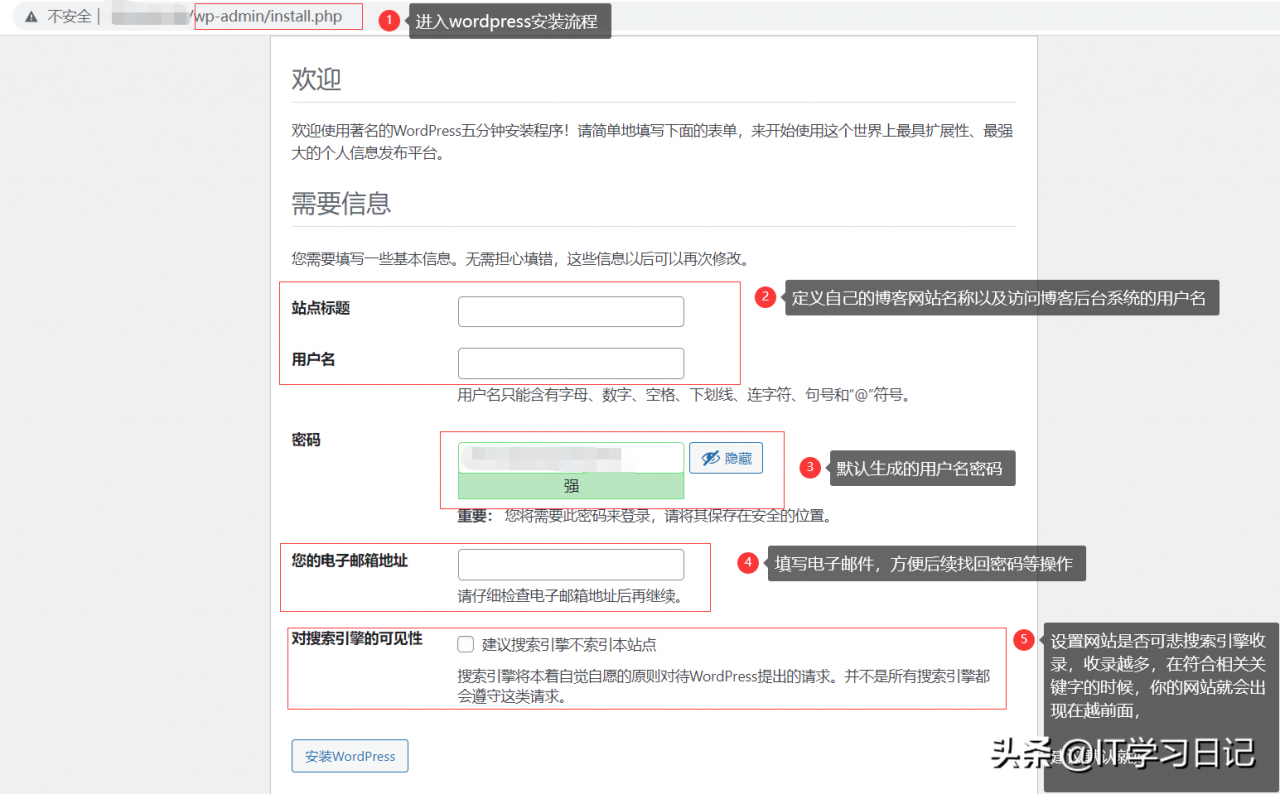Click red marker ① next to the URL
This screenshot has width=1280, height=794.
point(389,19)
